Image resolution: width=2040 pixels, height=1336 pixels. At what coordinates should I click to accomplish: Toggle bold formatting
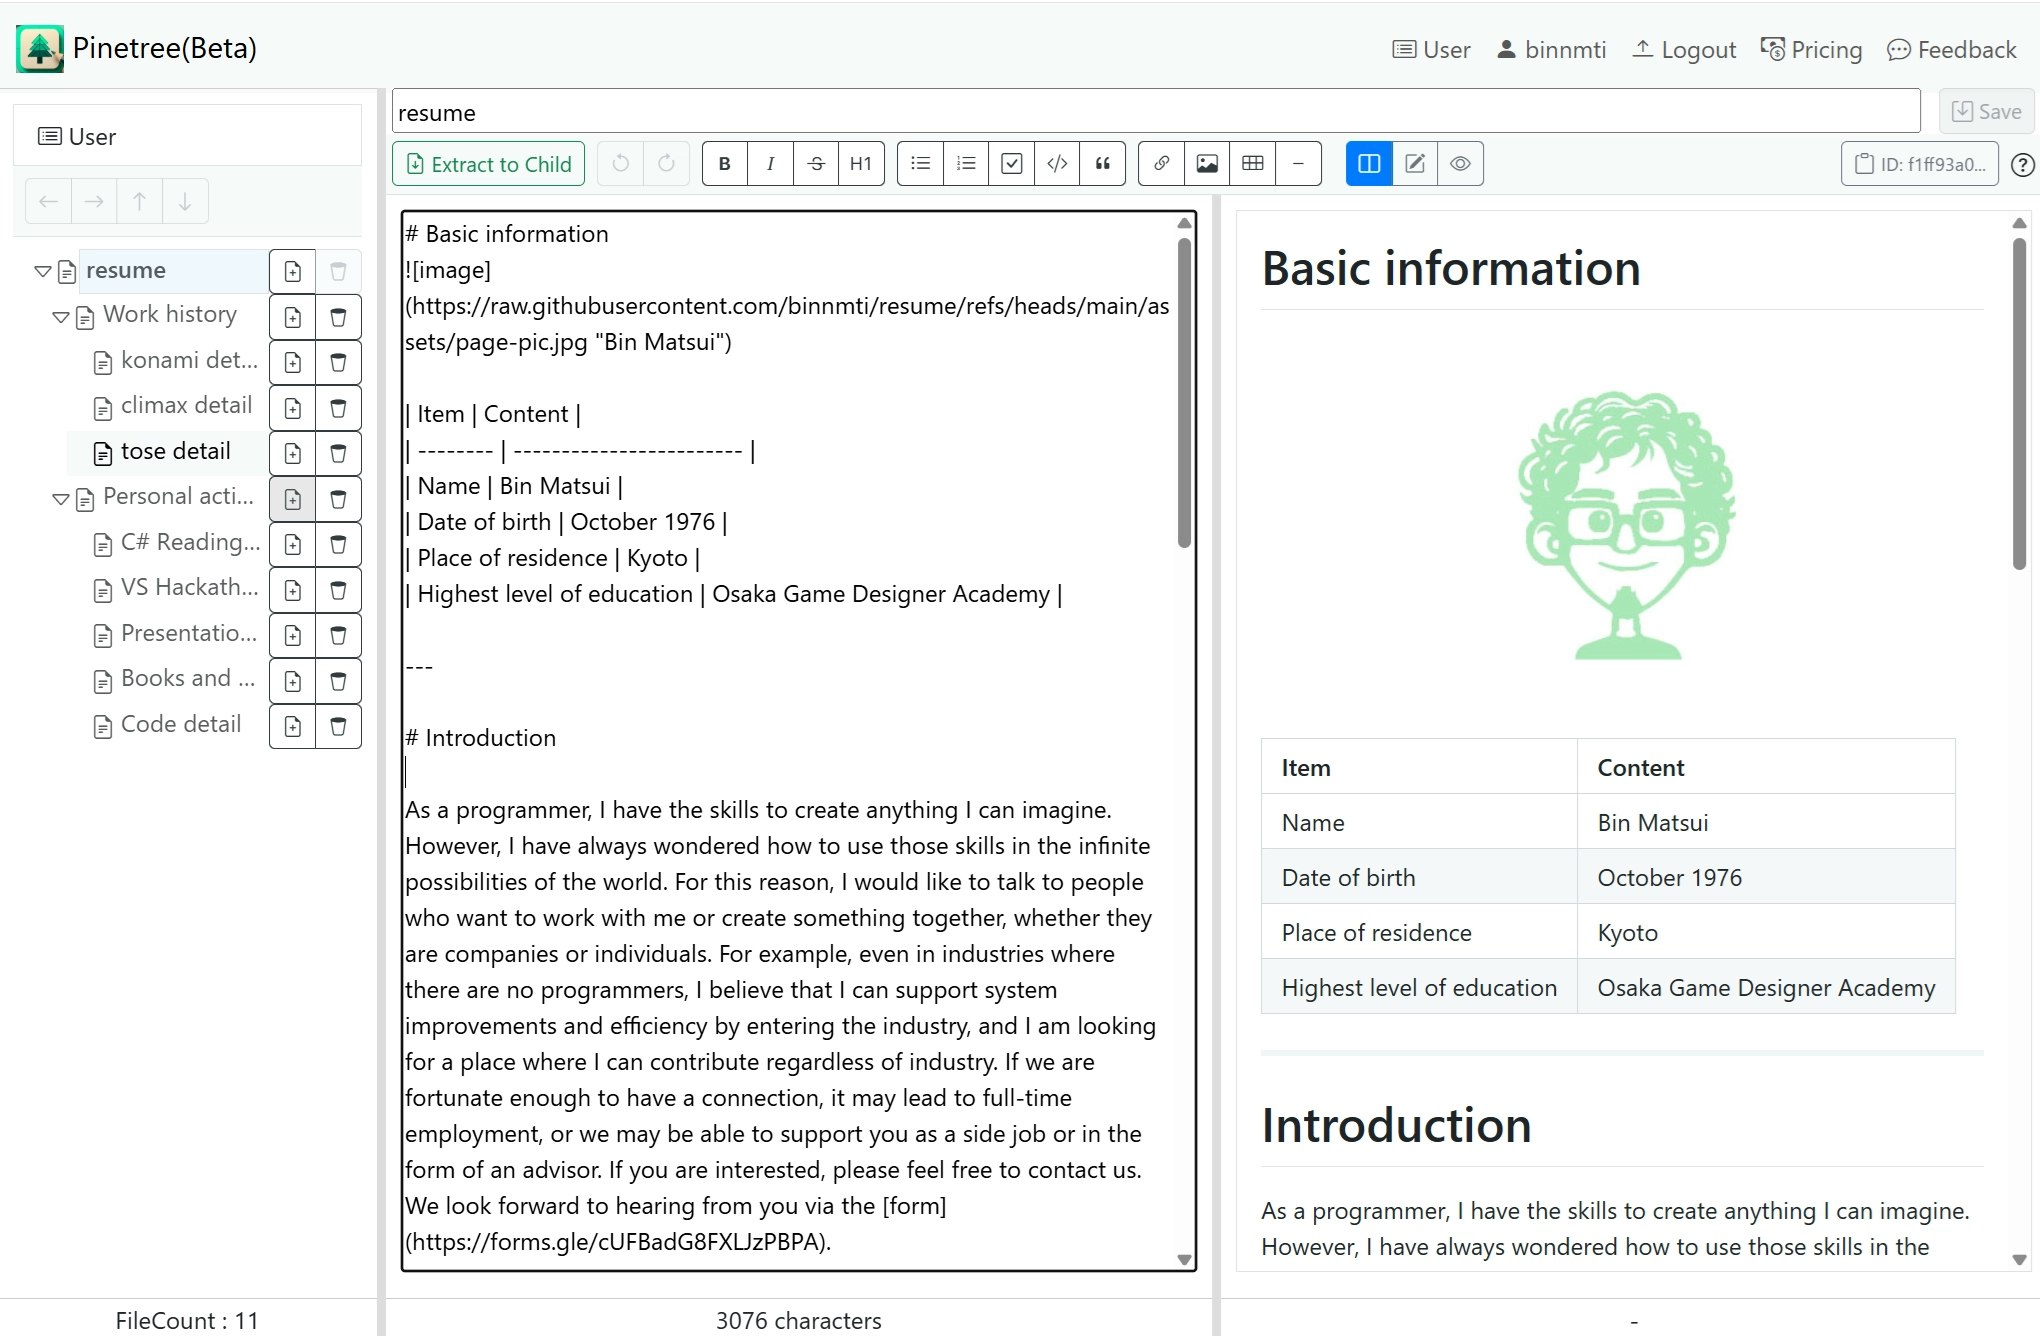tap(724, 163)
